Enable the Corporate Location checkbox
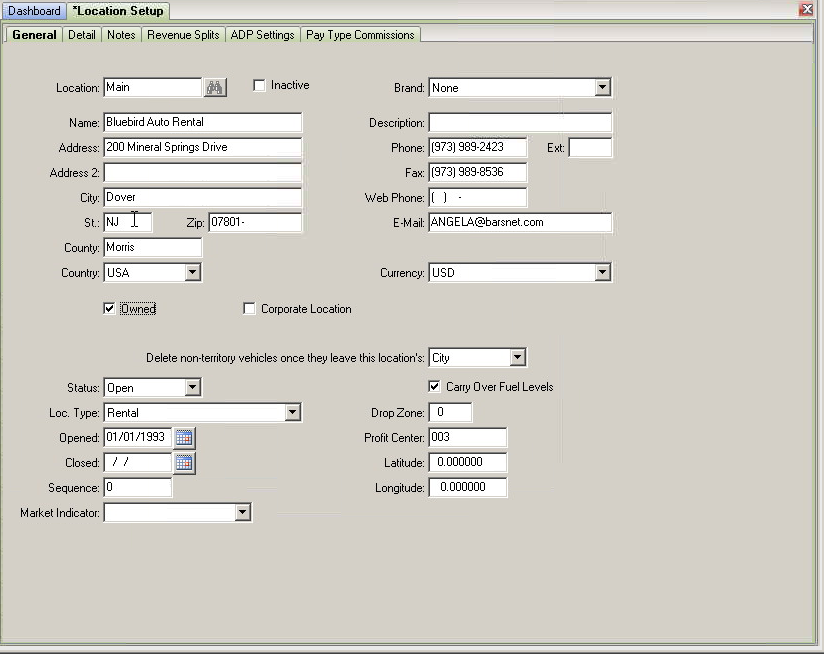Screen dimensions: 824x654 (x=249, y=309)
